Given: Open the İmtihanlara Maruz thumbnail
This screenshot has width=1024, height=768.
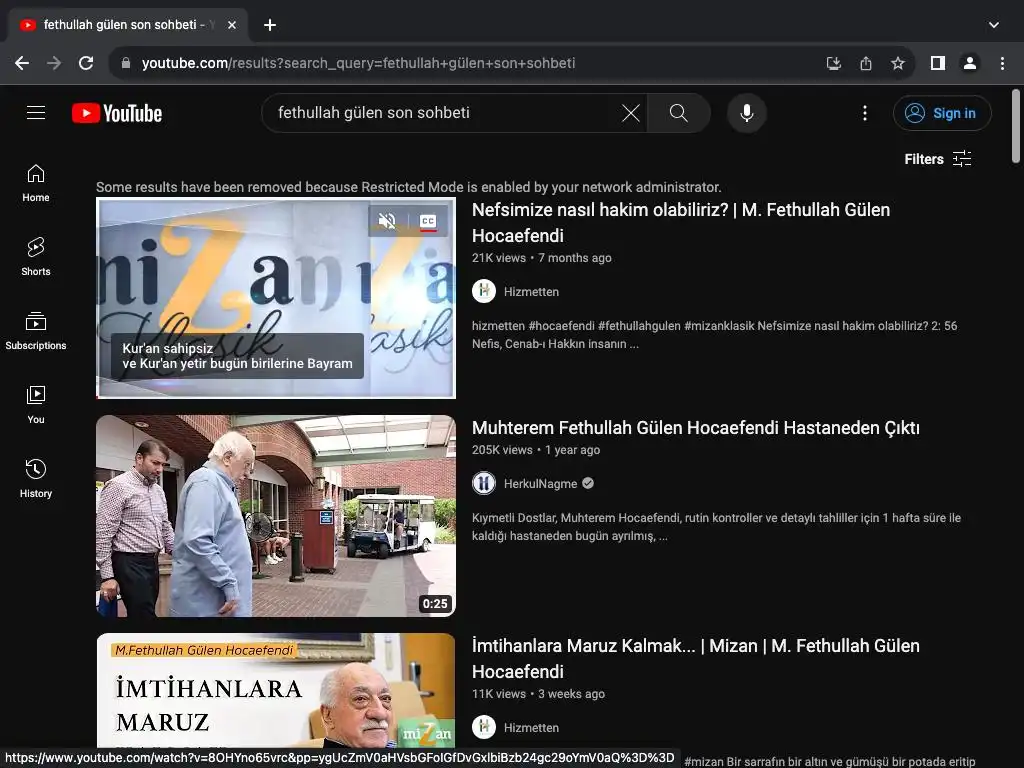Looking at the screenshot, I should pyautogui.click(x=276, y=690).
